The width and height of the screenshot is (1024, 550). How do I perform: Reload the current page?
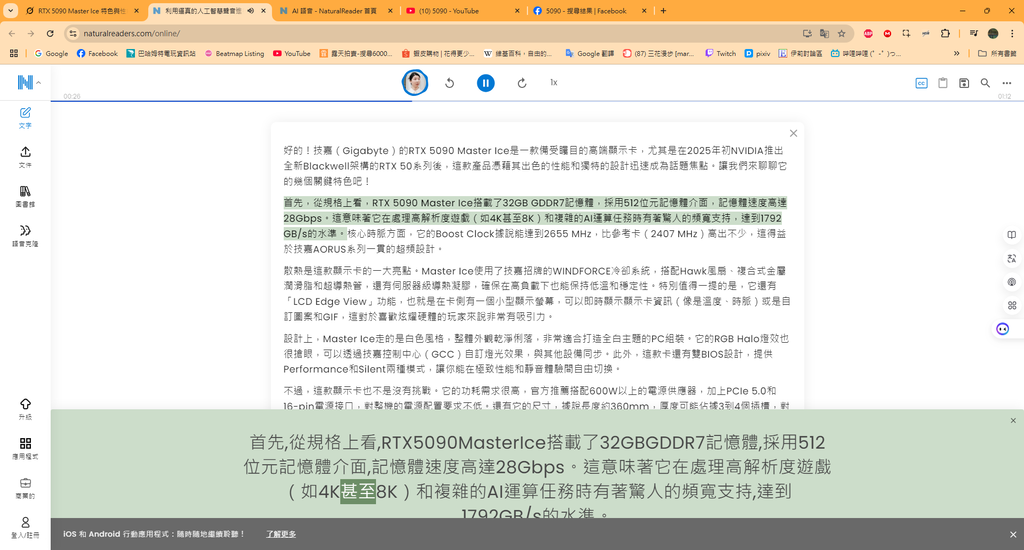coord(50,33)
